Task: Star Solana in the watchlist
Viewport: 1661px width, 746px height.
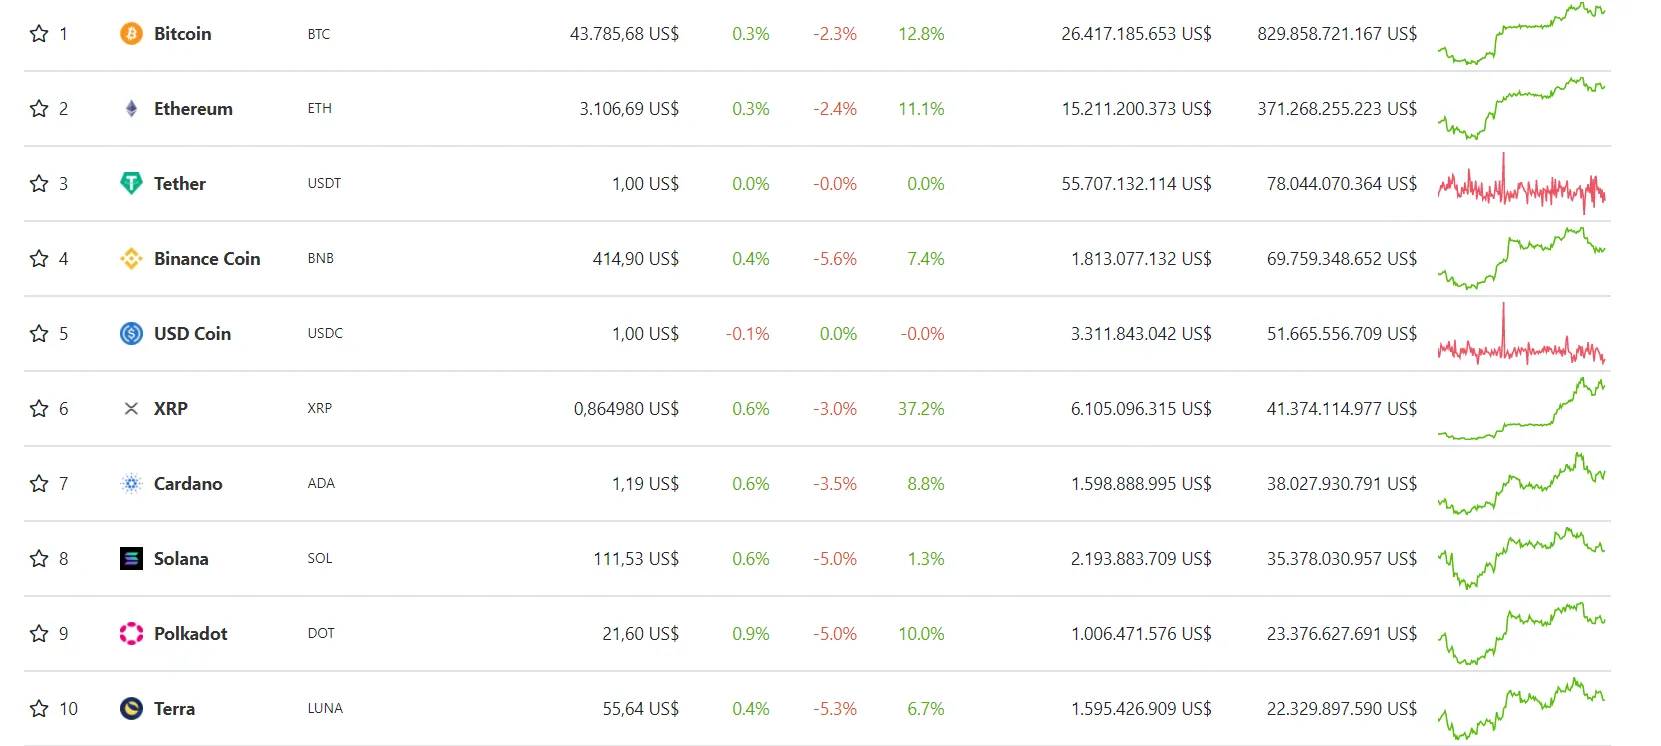Action: coord(39,559)
